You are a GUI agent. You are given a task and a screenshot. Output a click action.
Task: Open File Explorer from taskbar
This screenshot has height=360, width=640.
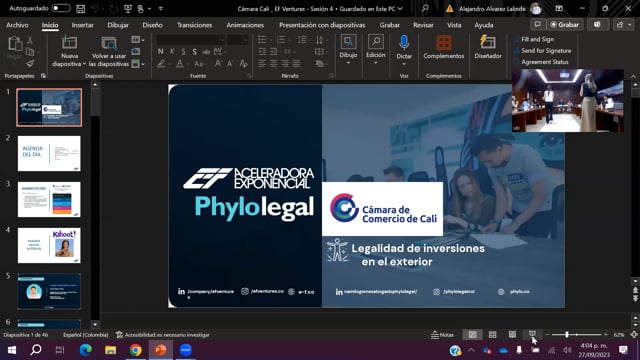coord(111,350)
